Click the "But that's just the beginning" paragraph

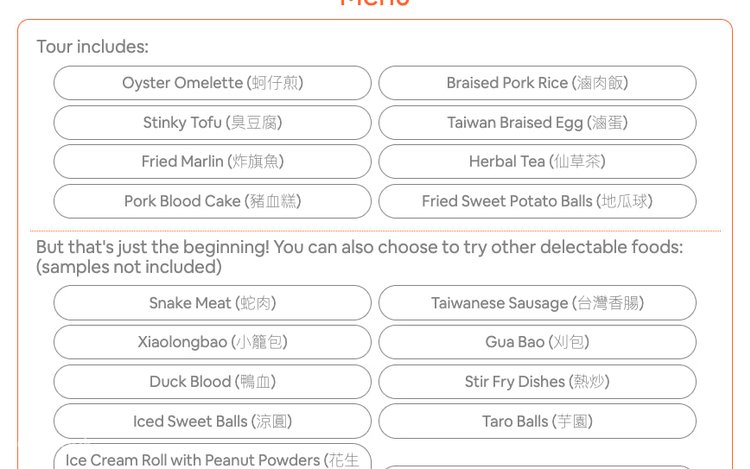coord(359,256)
